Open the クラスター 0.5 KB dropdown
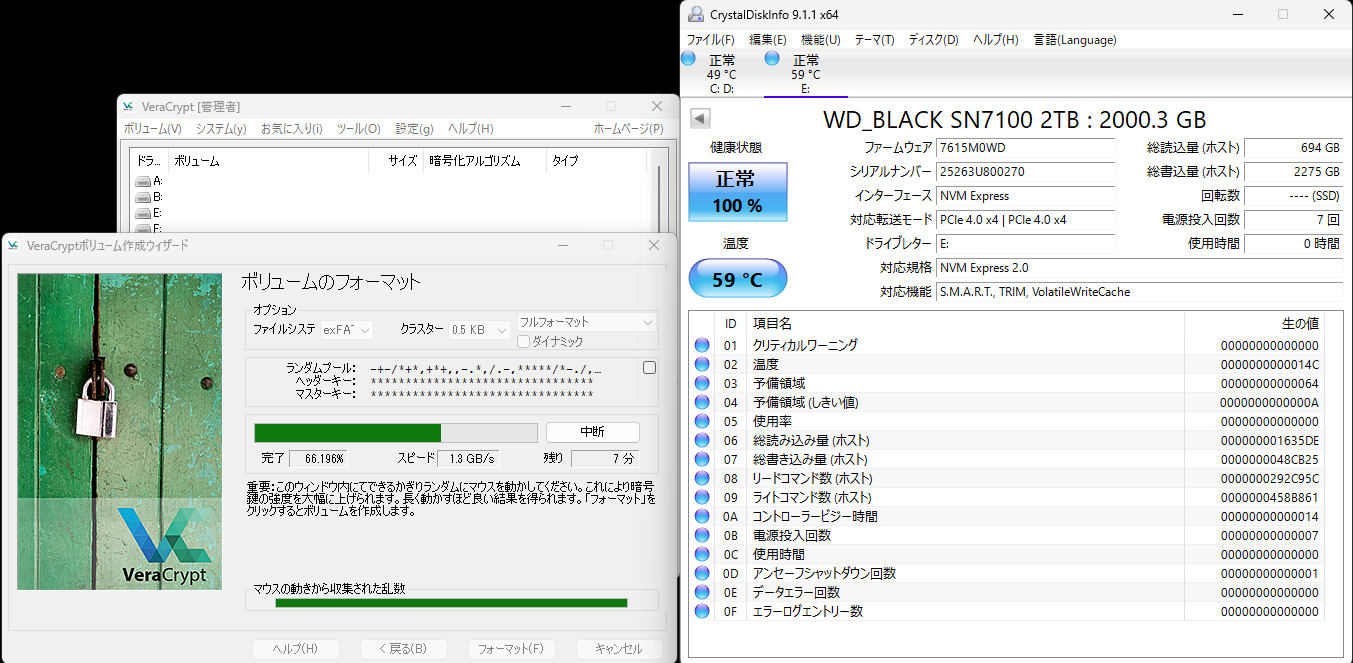This screenshot has width=1353, height=663. pyautogui.click(x=480, y=329)
